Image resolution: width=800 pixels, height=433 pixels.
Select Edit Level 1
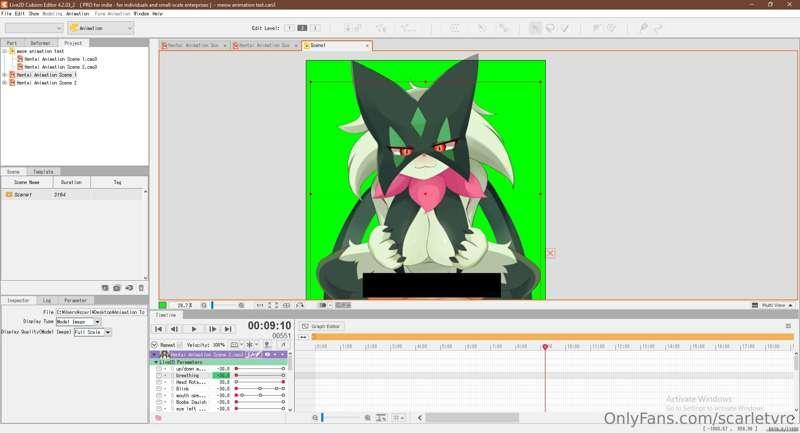pyautogui.click(x=289, y=28)
